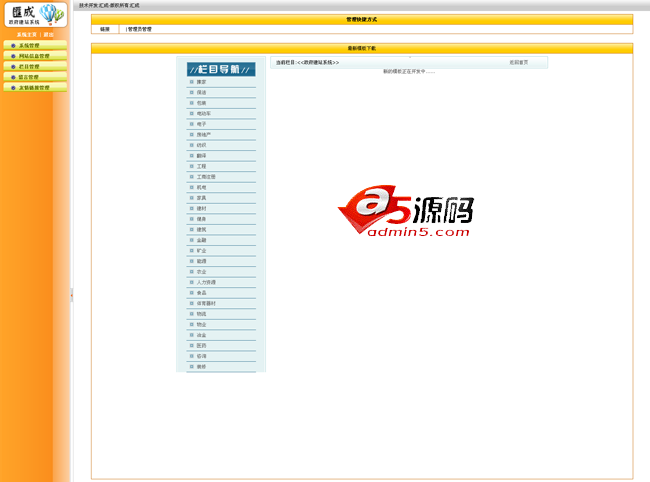Open the 体育器材 category
This screenshot has width=650, height=482.
206,303
